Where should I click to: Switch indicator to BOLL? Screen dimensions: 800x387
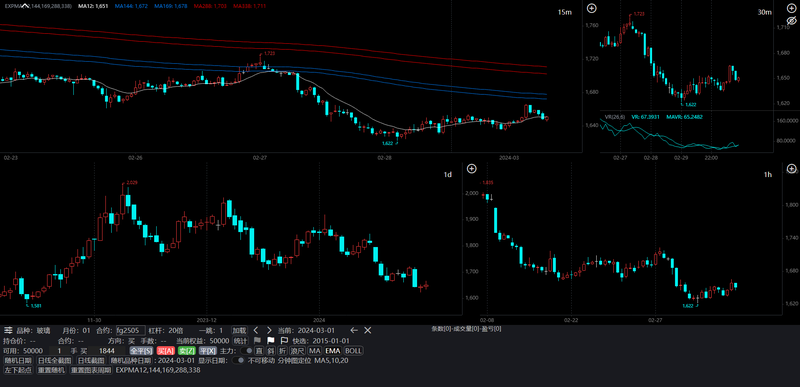pyautogui.click(x=354, y=351)
